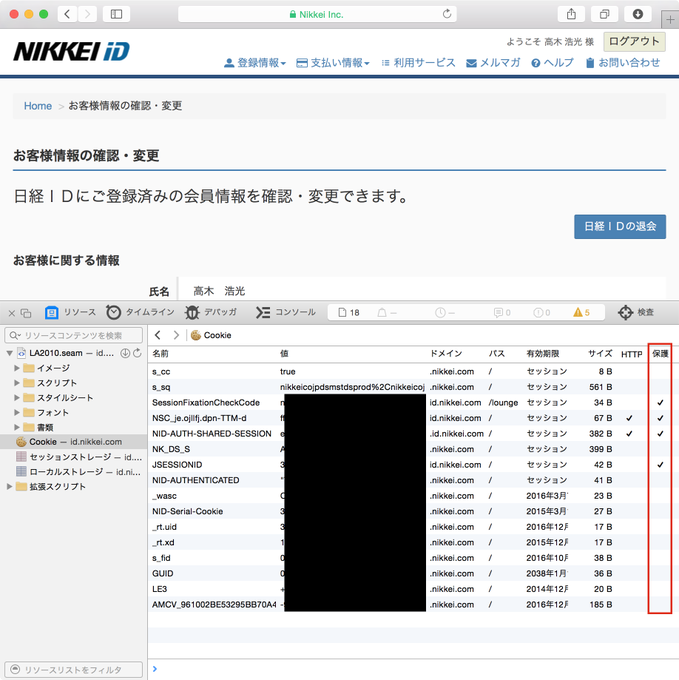Collapse the LA2010.seam tree node
The height and width of the screenshot is (680, 679).
[10, 353]
